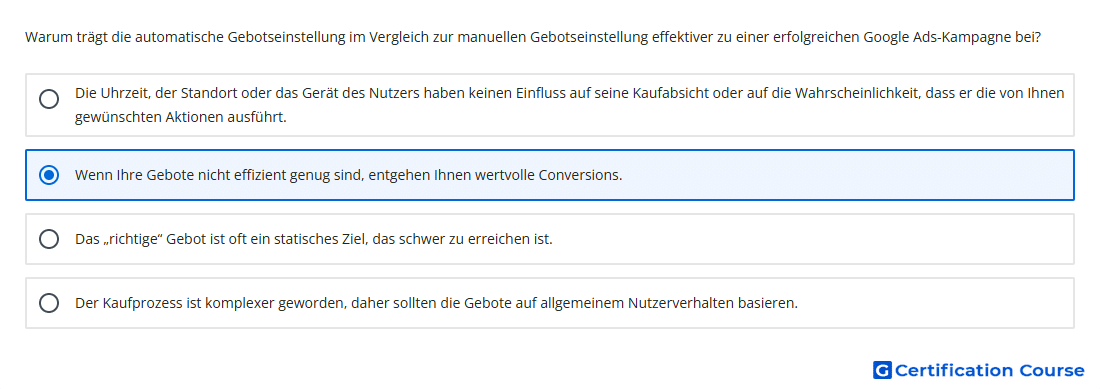The image size is (1100, 389).
Task: Click blank space inside highlighted blue answer box
Action: [x=842, y=175]
